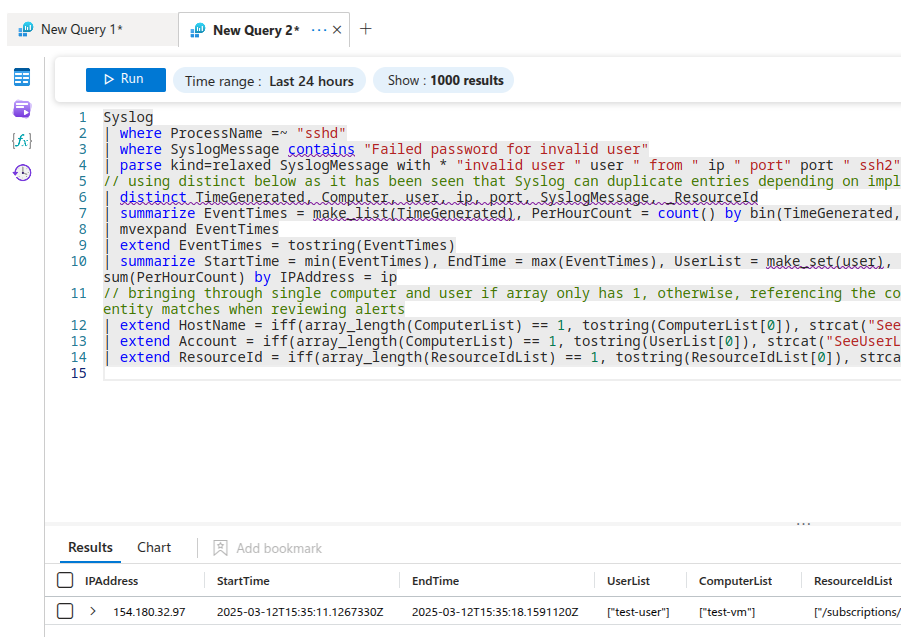This screenshot has width=901, height=637.
Task: Change Show 1000 results limit
Action: 444,80
